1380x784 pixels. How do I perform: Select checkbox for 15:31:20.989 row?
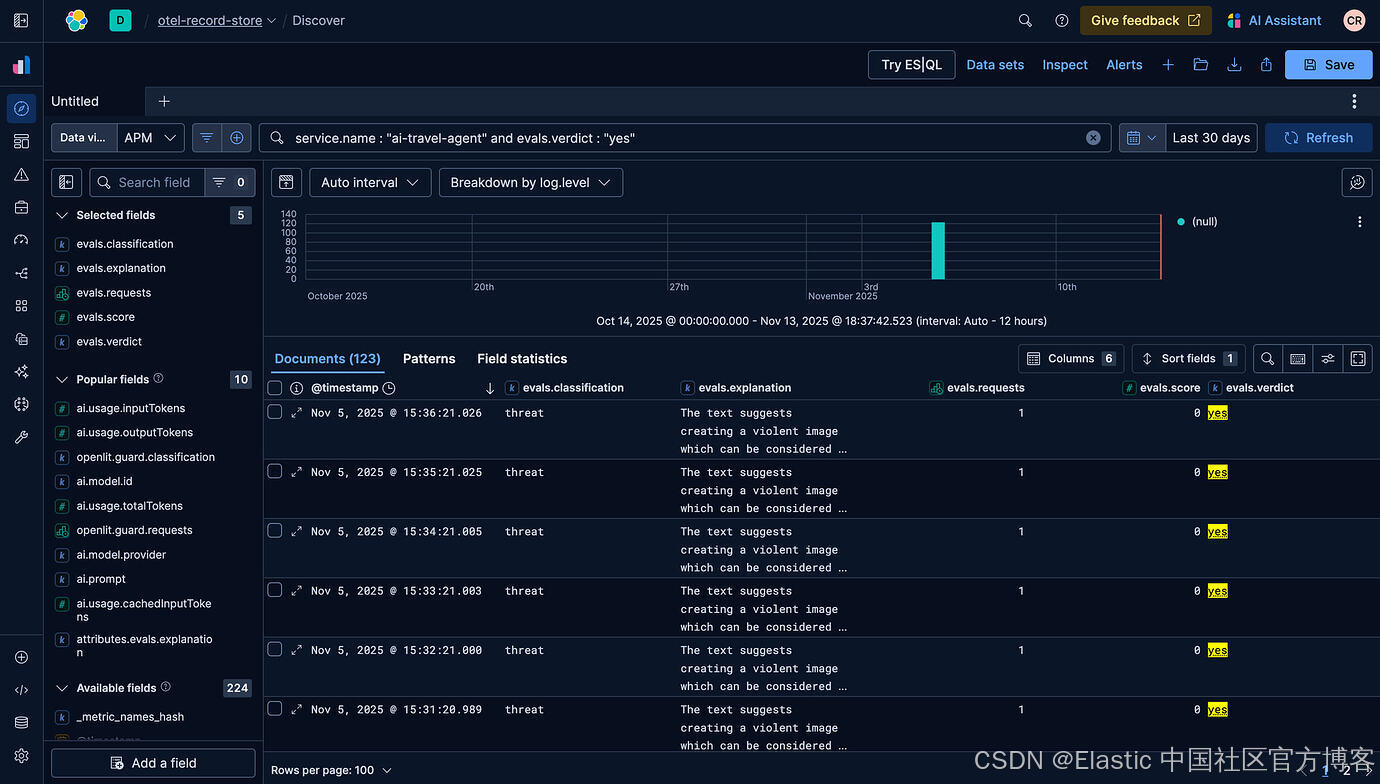275,709
